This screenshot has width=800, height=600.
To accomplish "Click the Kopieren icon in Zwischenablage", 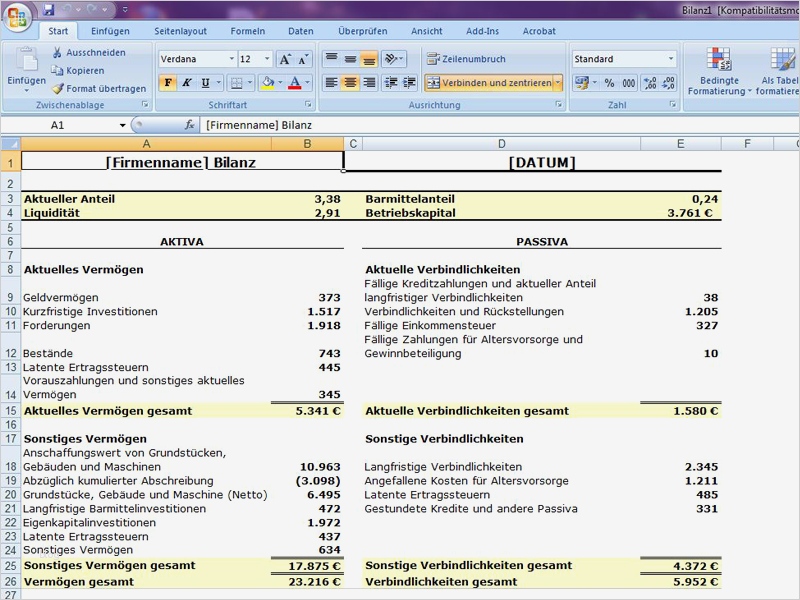I will (x=57, y=70).
